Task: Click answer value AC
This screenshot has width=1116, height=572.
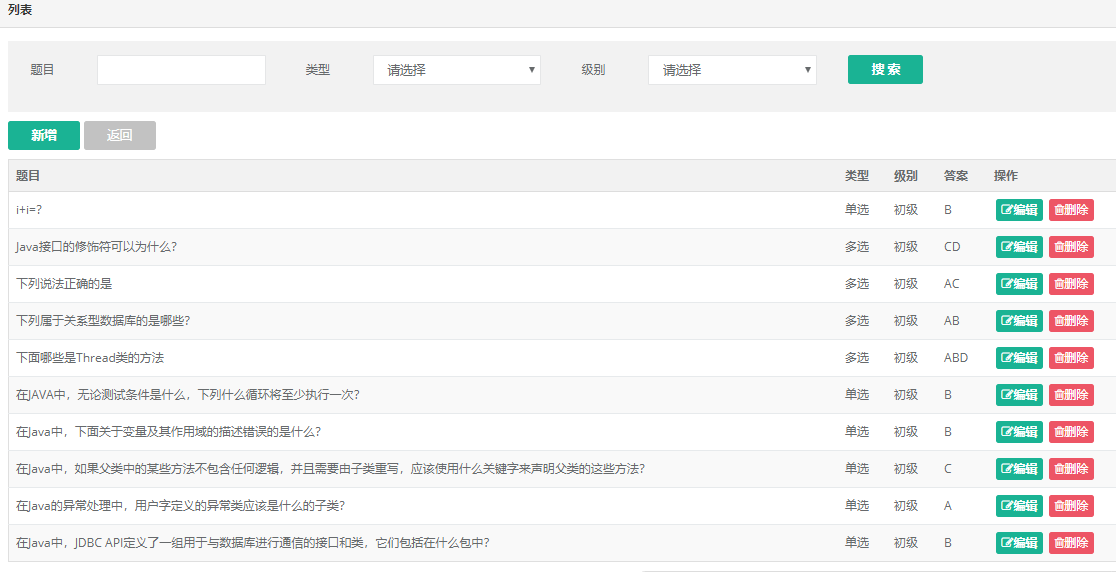Action: [952, 284]
